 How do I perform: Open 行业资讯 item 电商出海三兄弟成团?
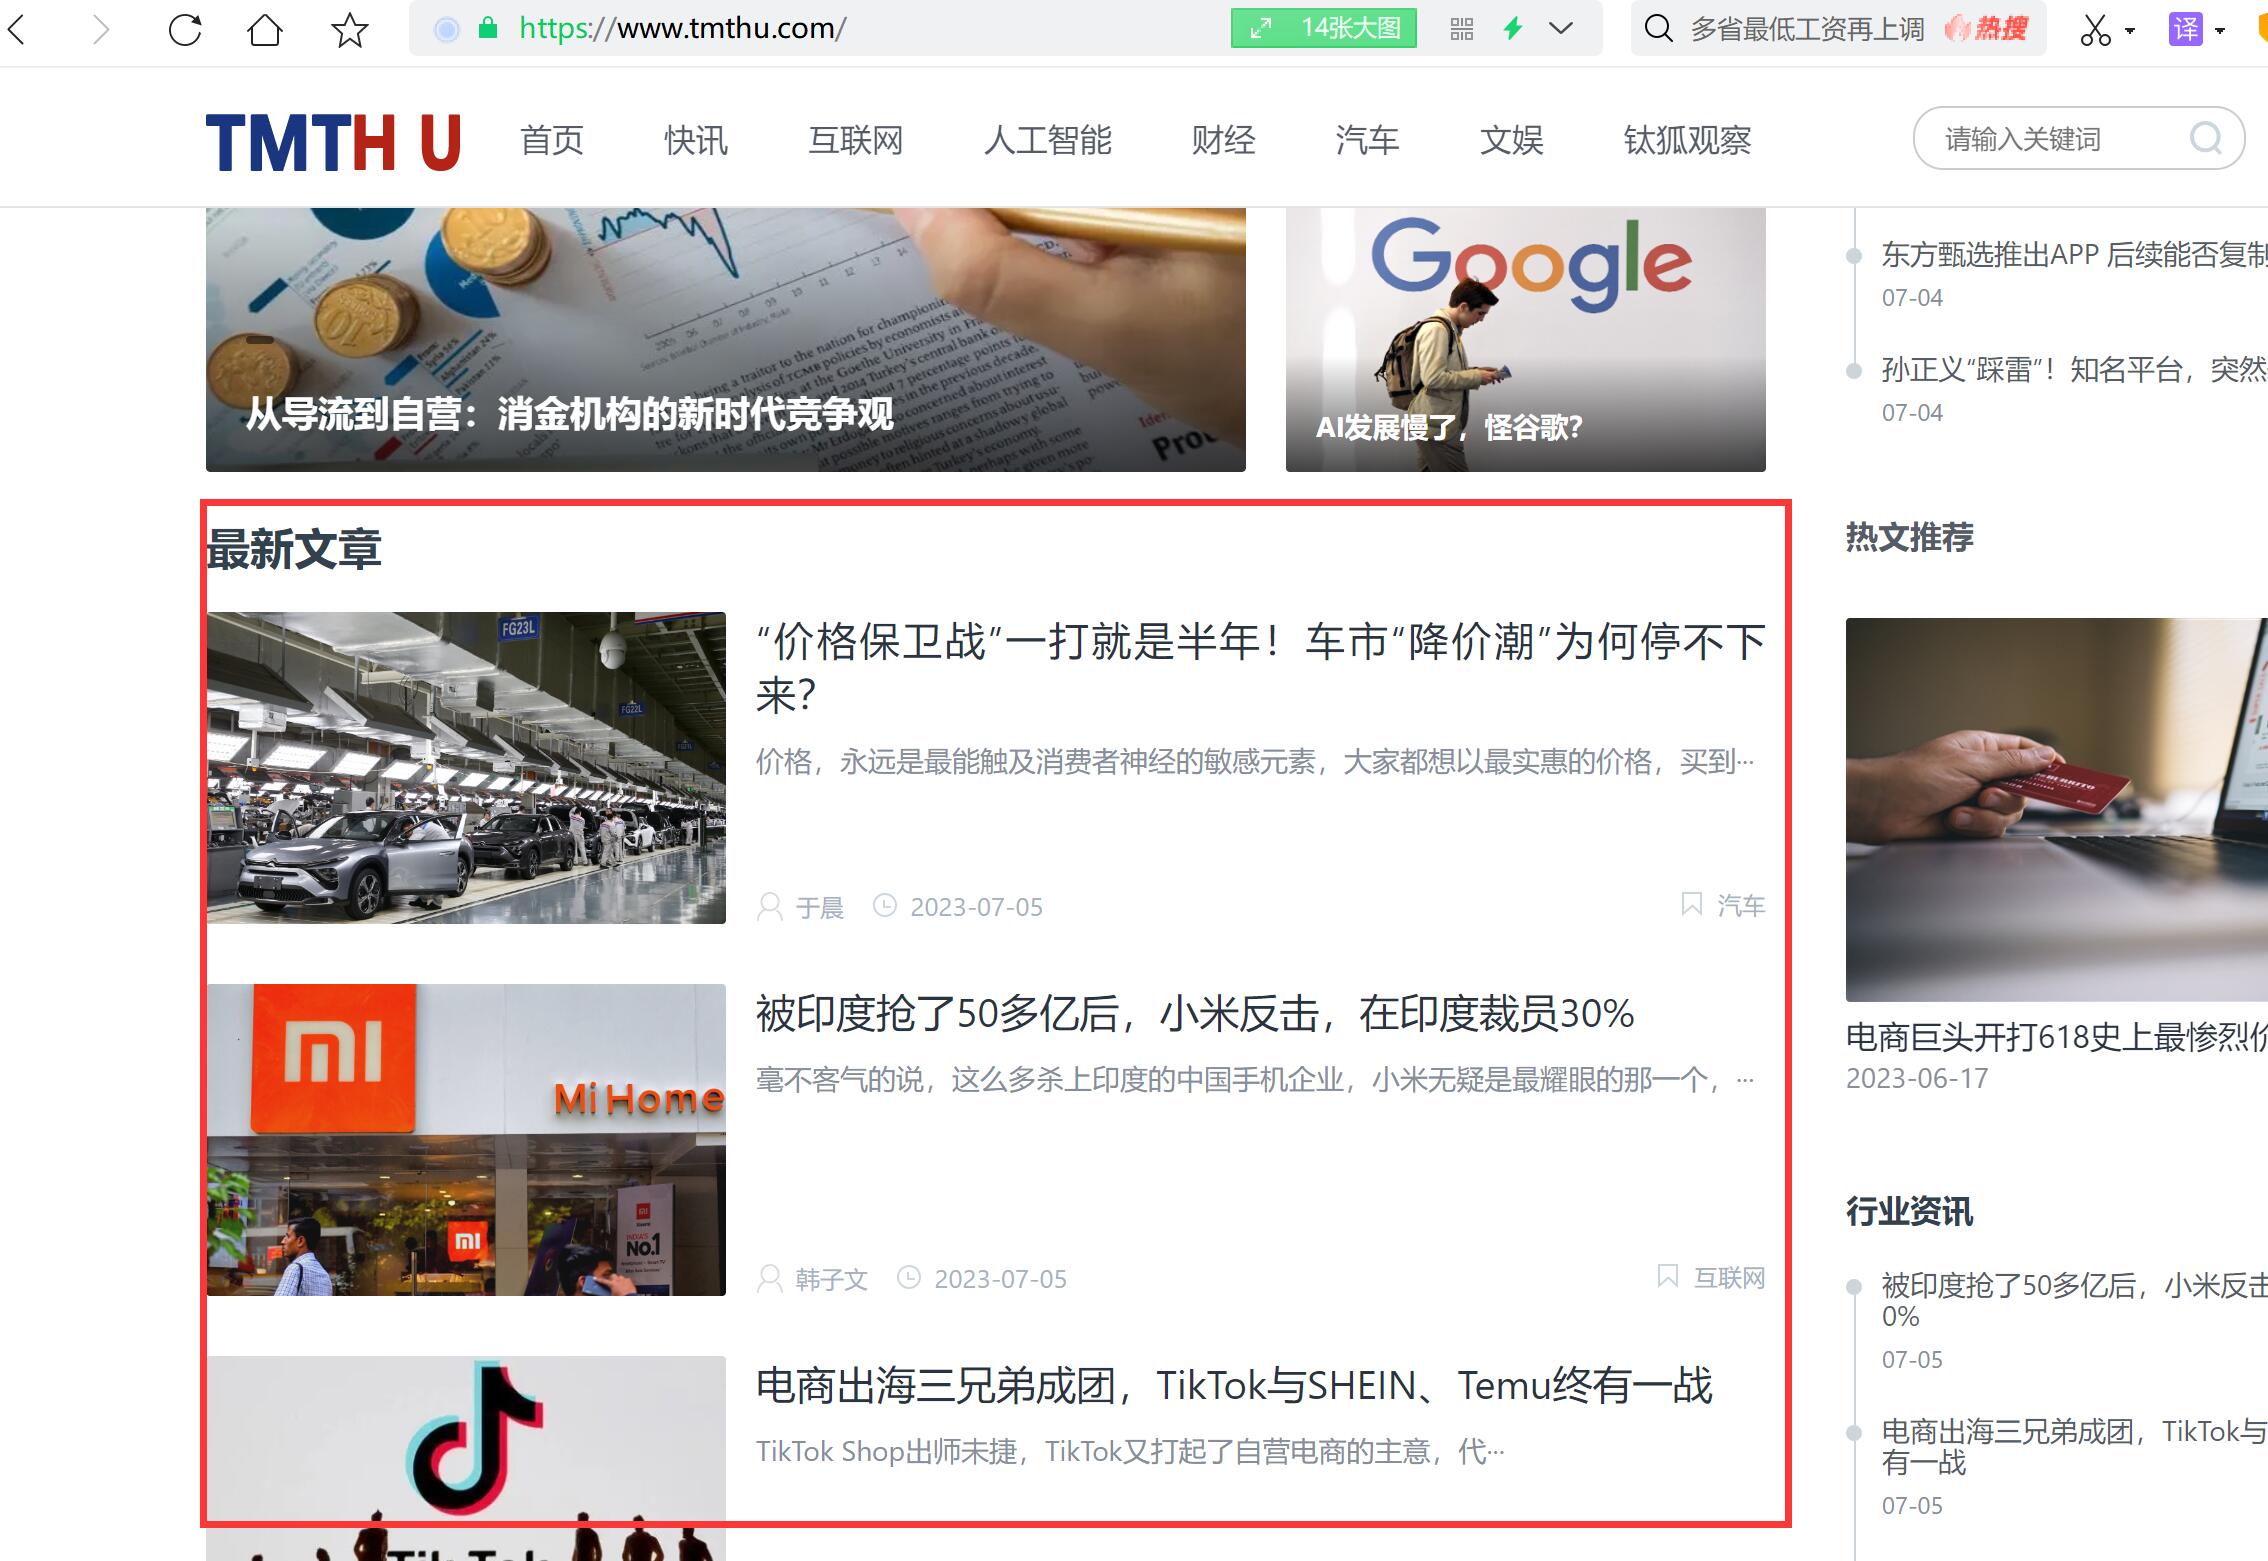coord(2075,1446)
